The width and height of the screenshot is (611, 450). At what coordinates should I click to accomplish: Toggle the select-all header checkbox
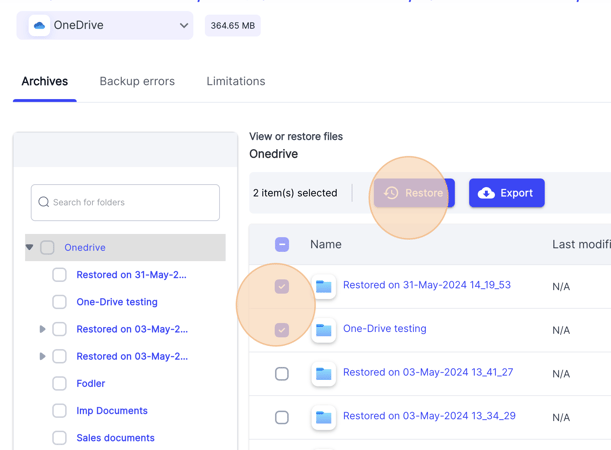coord(282,244)
